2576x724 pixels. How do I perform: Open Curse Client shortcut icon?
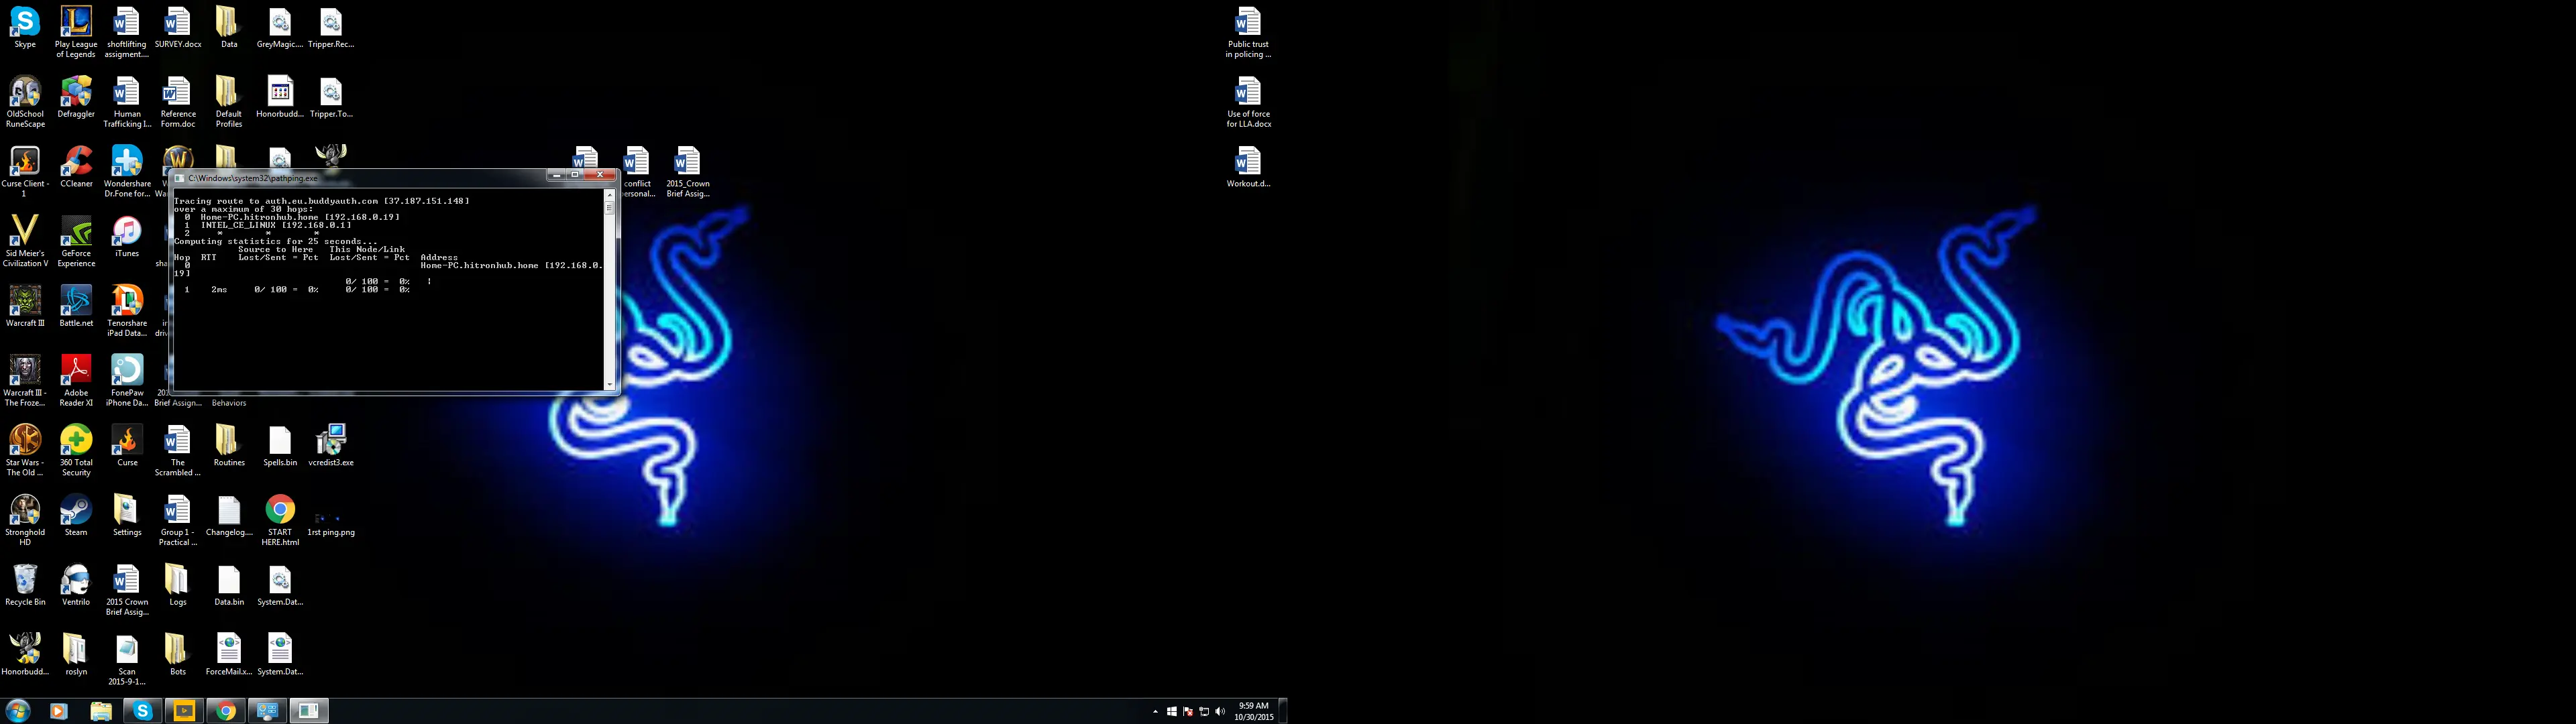25,172
